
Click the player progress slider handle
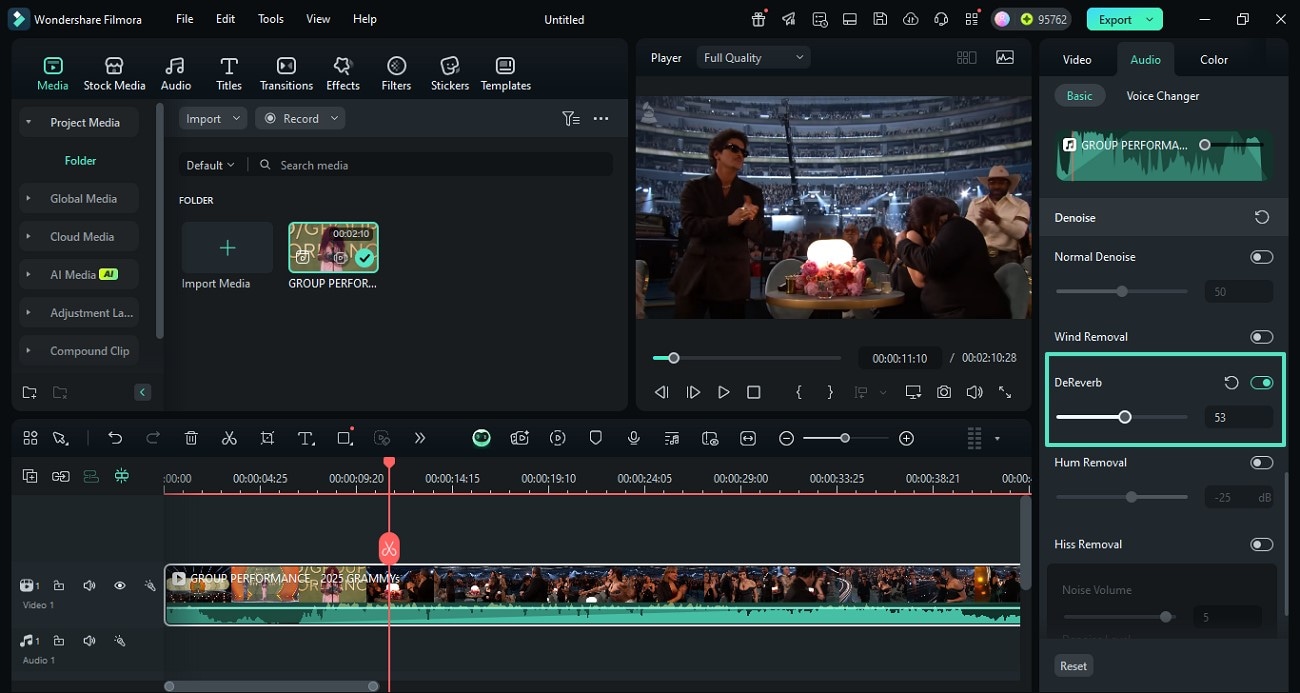tap(674, 358)
